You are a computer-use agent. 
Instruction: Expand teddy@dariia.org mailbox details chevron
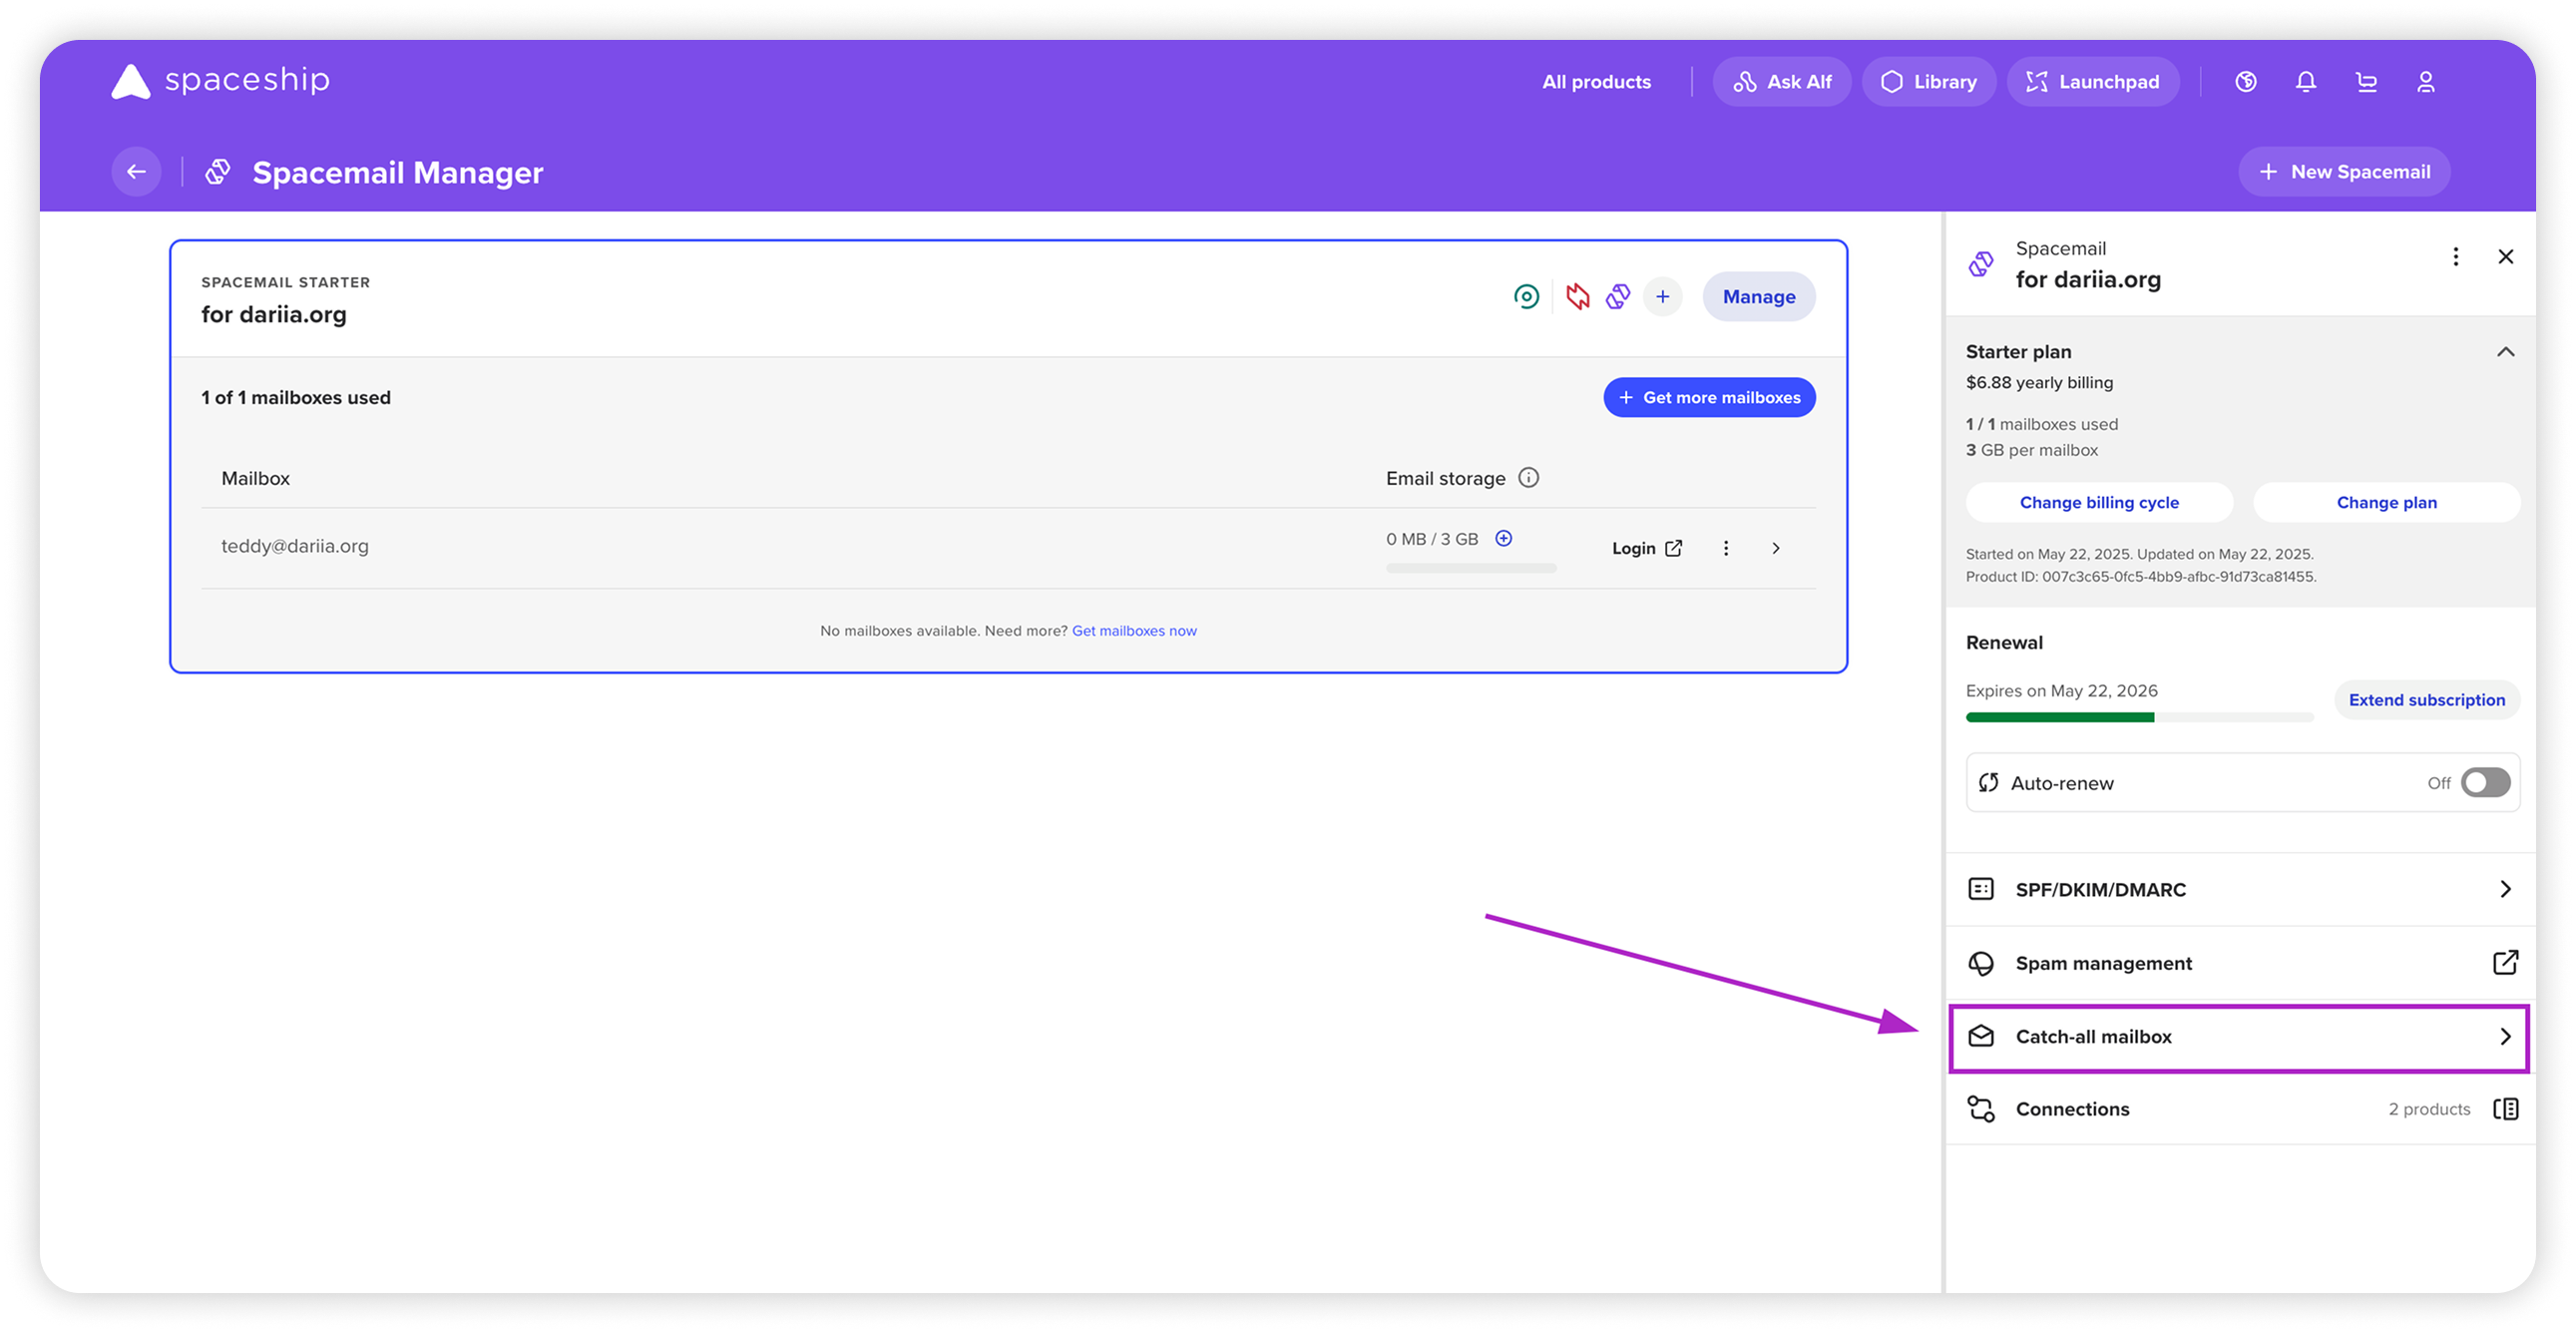tap(1776, 548)
